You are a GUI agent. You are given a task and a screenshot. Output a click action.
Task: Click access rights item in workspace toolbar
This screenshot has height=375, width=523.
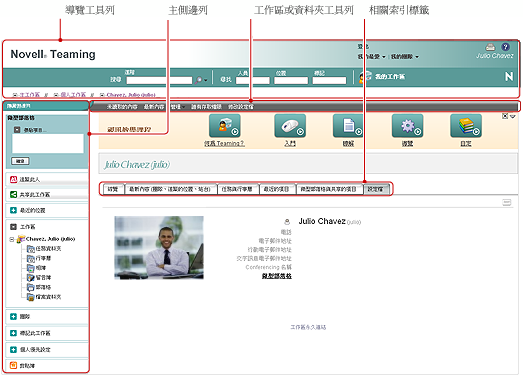coord(206,107)
